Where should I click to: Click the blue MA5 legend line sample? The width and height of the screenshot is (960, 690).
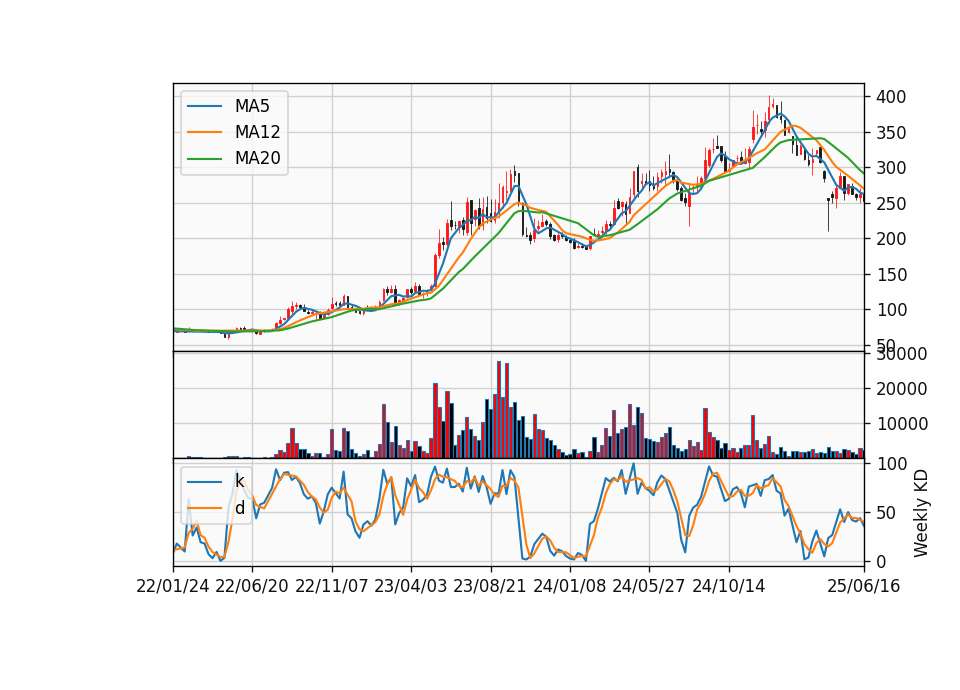tap(204, 107)
